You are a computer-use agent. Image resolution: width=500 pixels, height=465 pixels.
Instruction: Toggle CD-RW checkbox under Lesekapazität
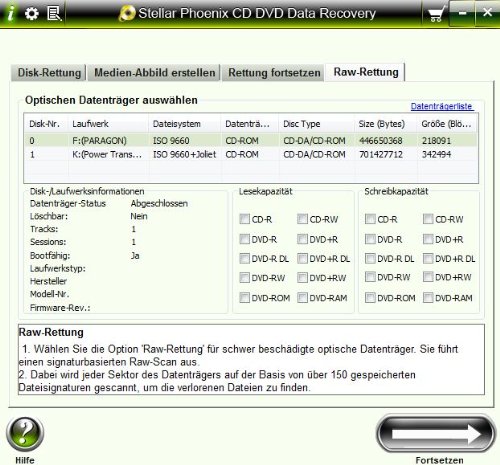(302, 219)
